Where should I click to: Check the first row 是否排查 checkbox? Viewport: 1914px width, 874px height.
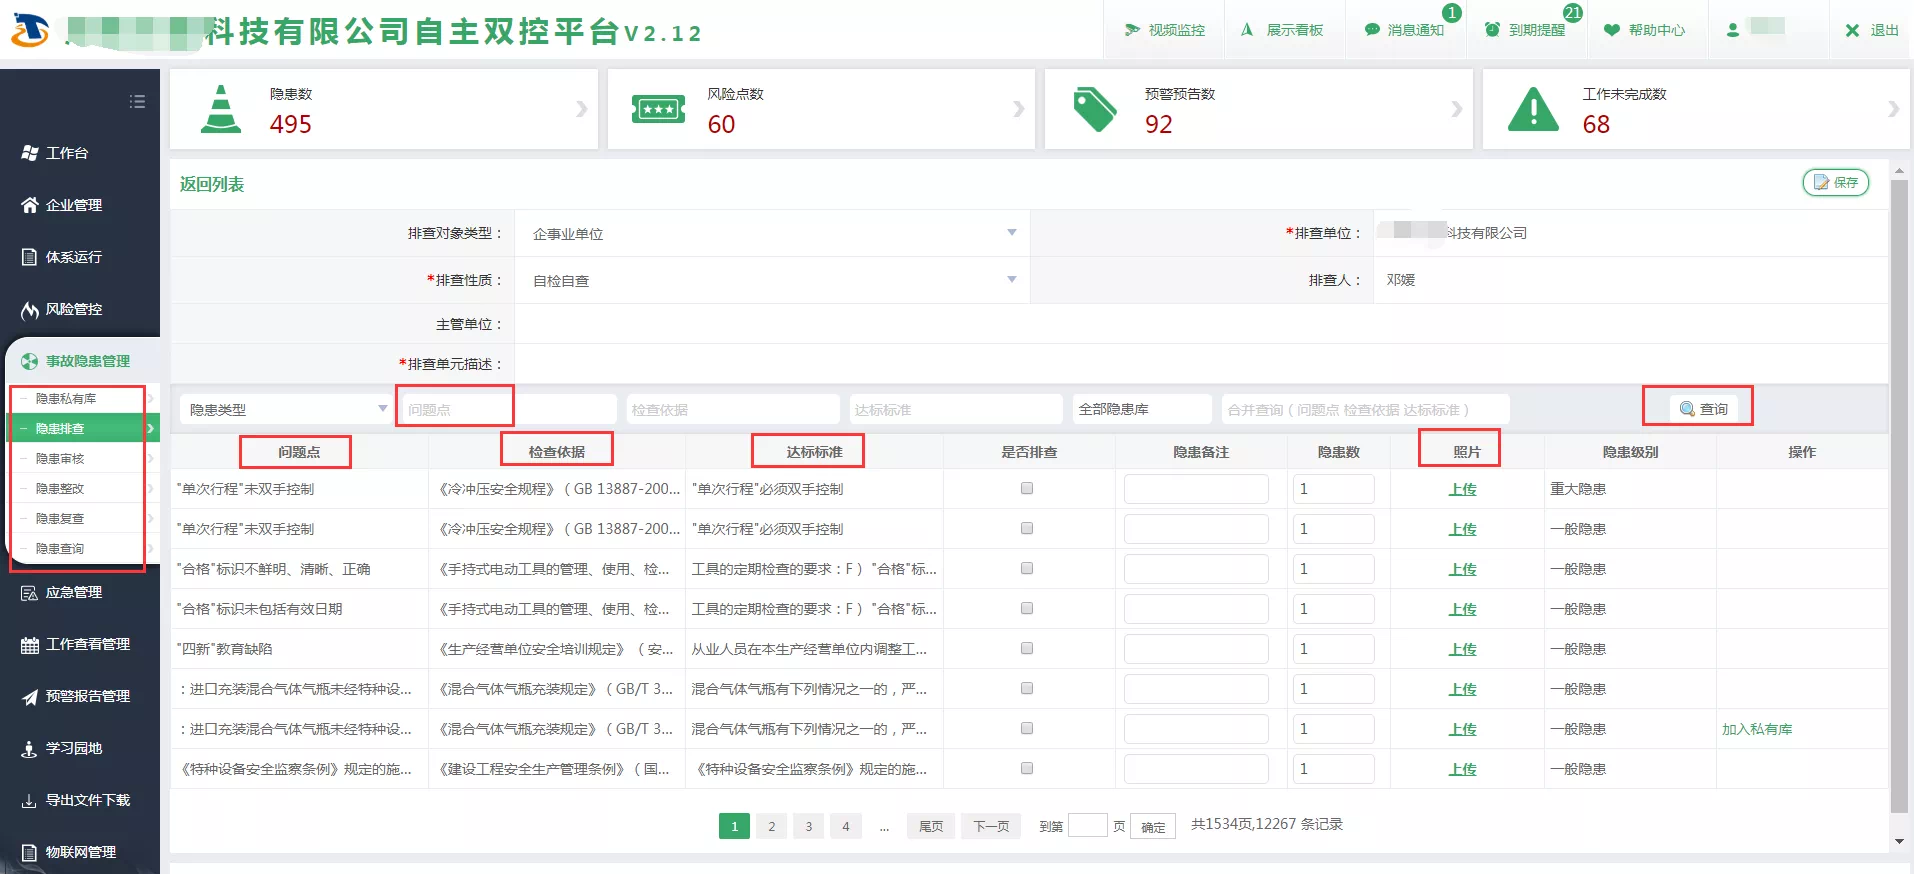pyautogui.click(x=1026, y=489)
